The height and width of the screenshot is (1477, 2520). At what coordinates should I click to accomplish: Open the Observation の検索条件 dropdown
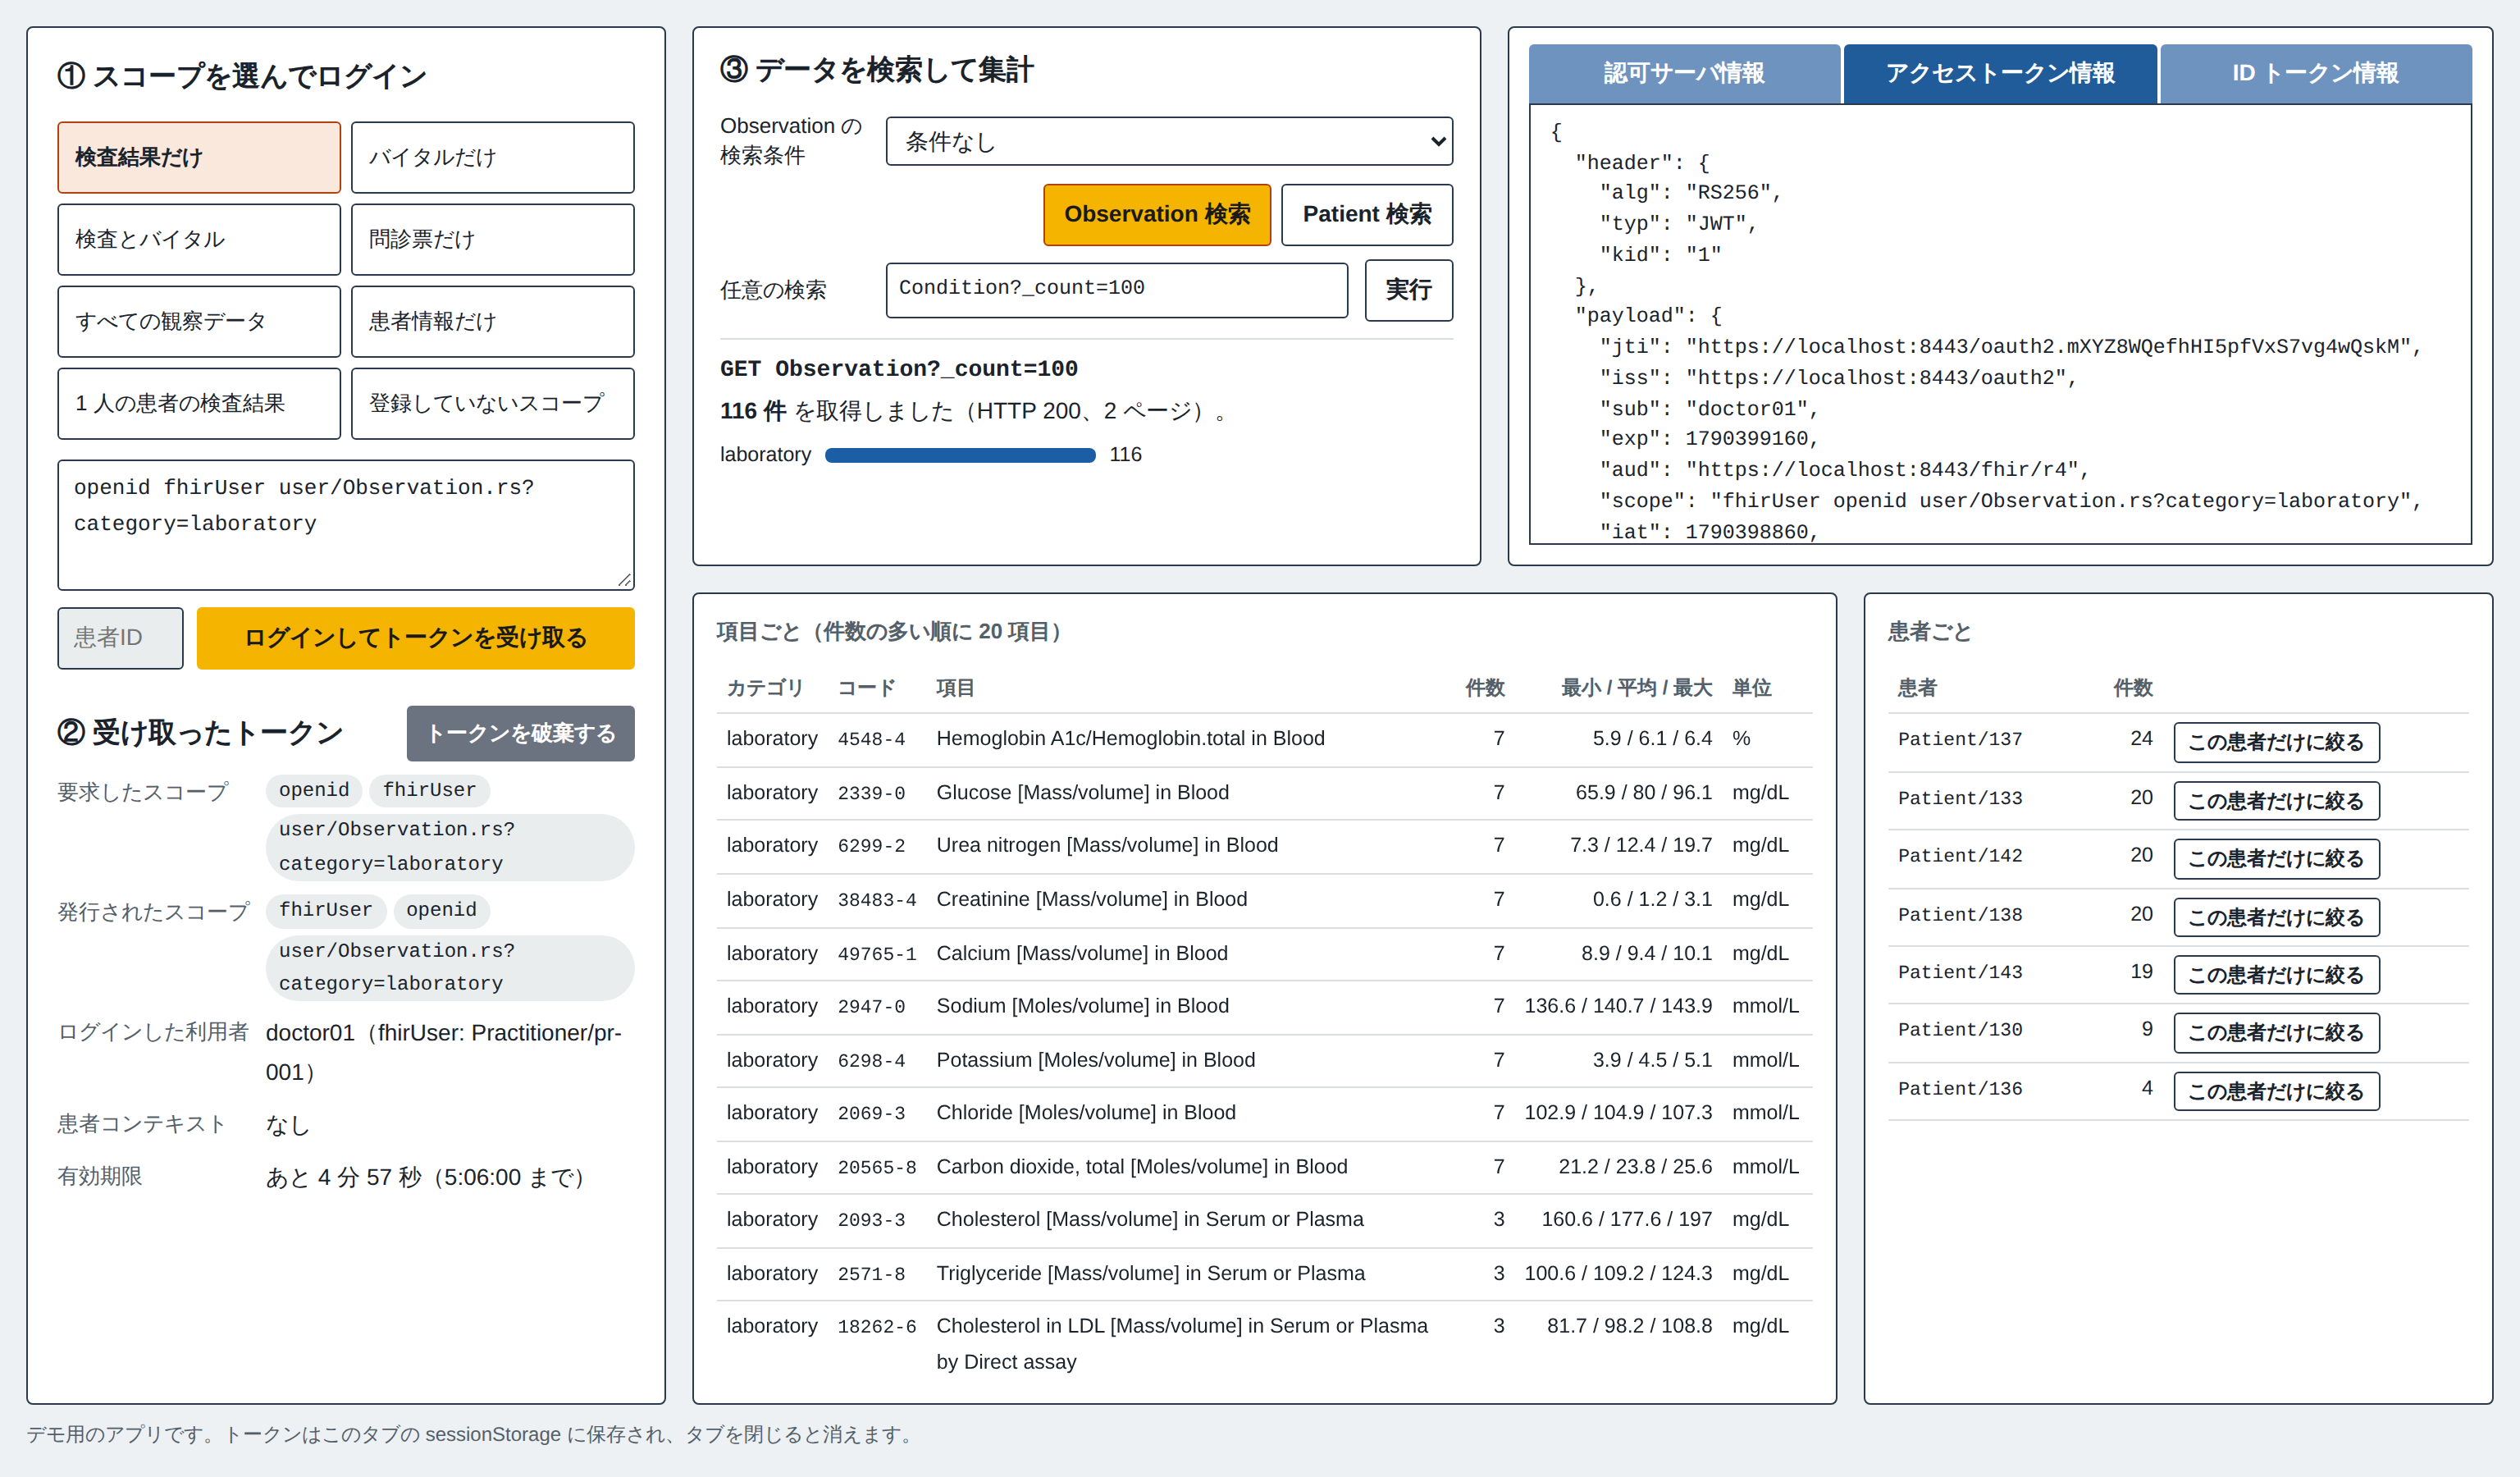1169,141
